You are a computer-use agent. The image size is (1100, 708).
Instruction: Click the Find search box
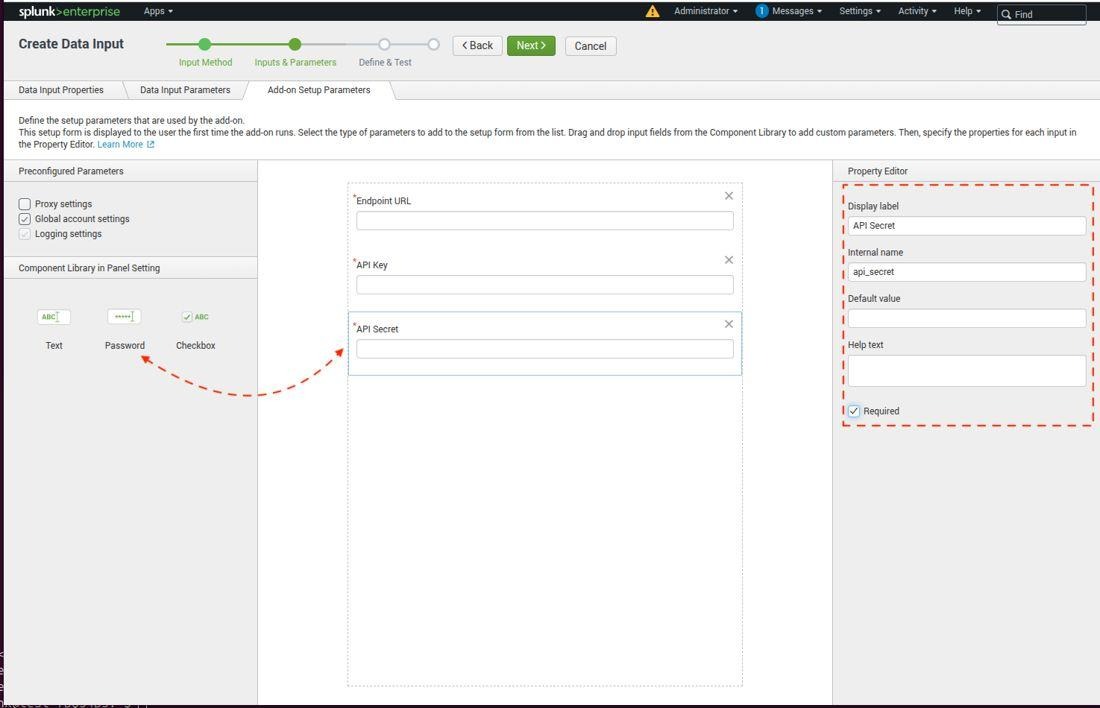(x=1042, y=14)
